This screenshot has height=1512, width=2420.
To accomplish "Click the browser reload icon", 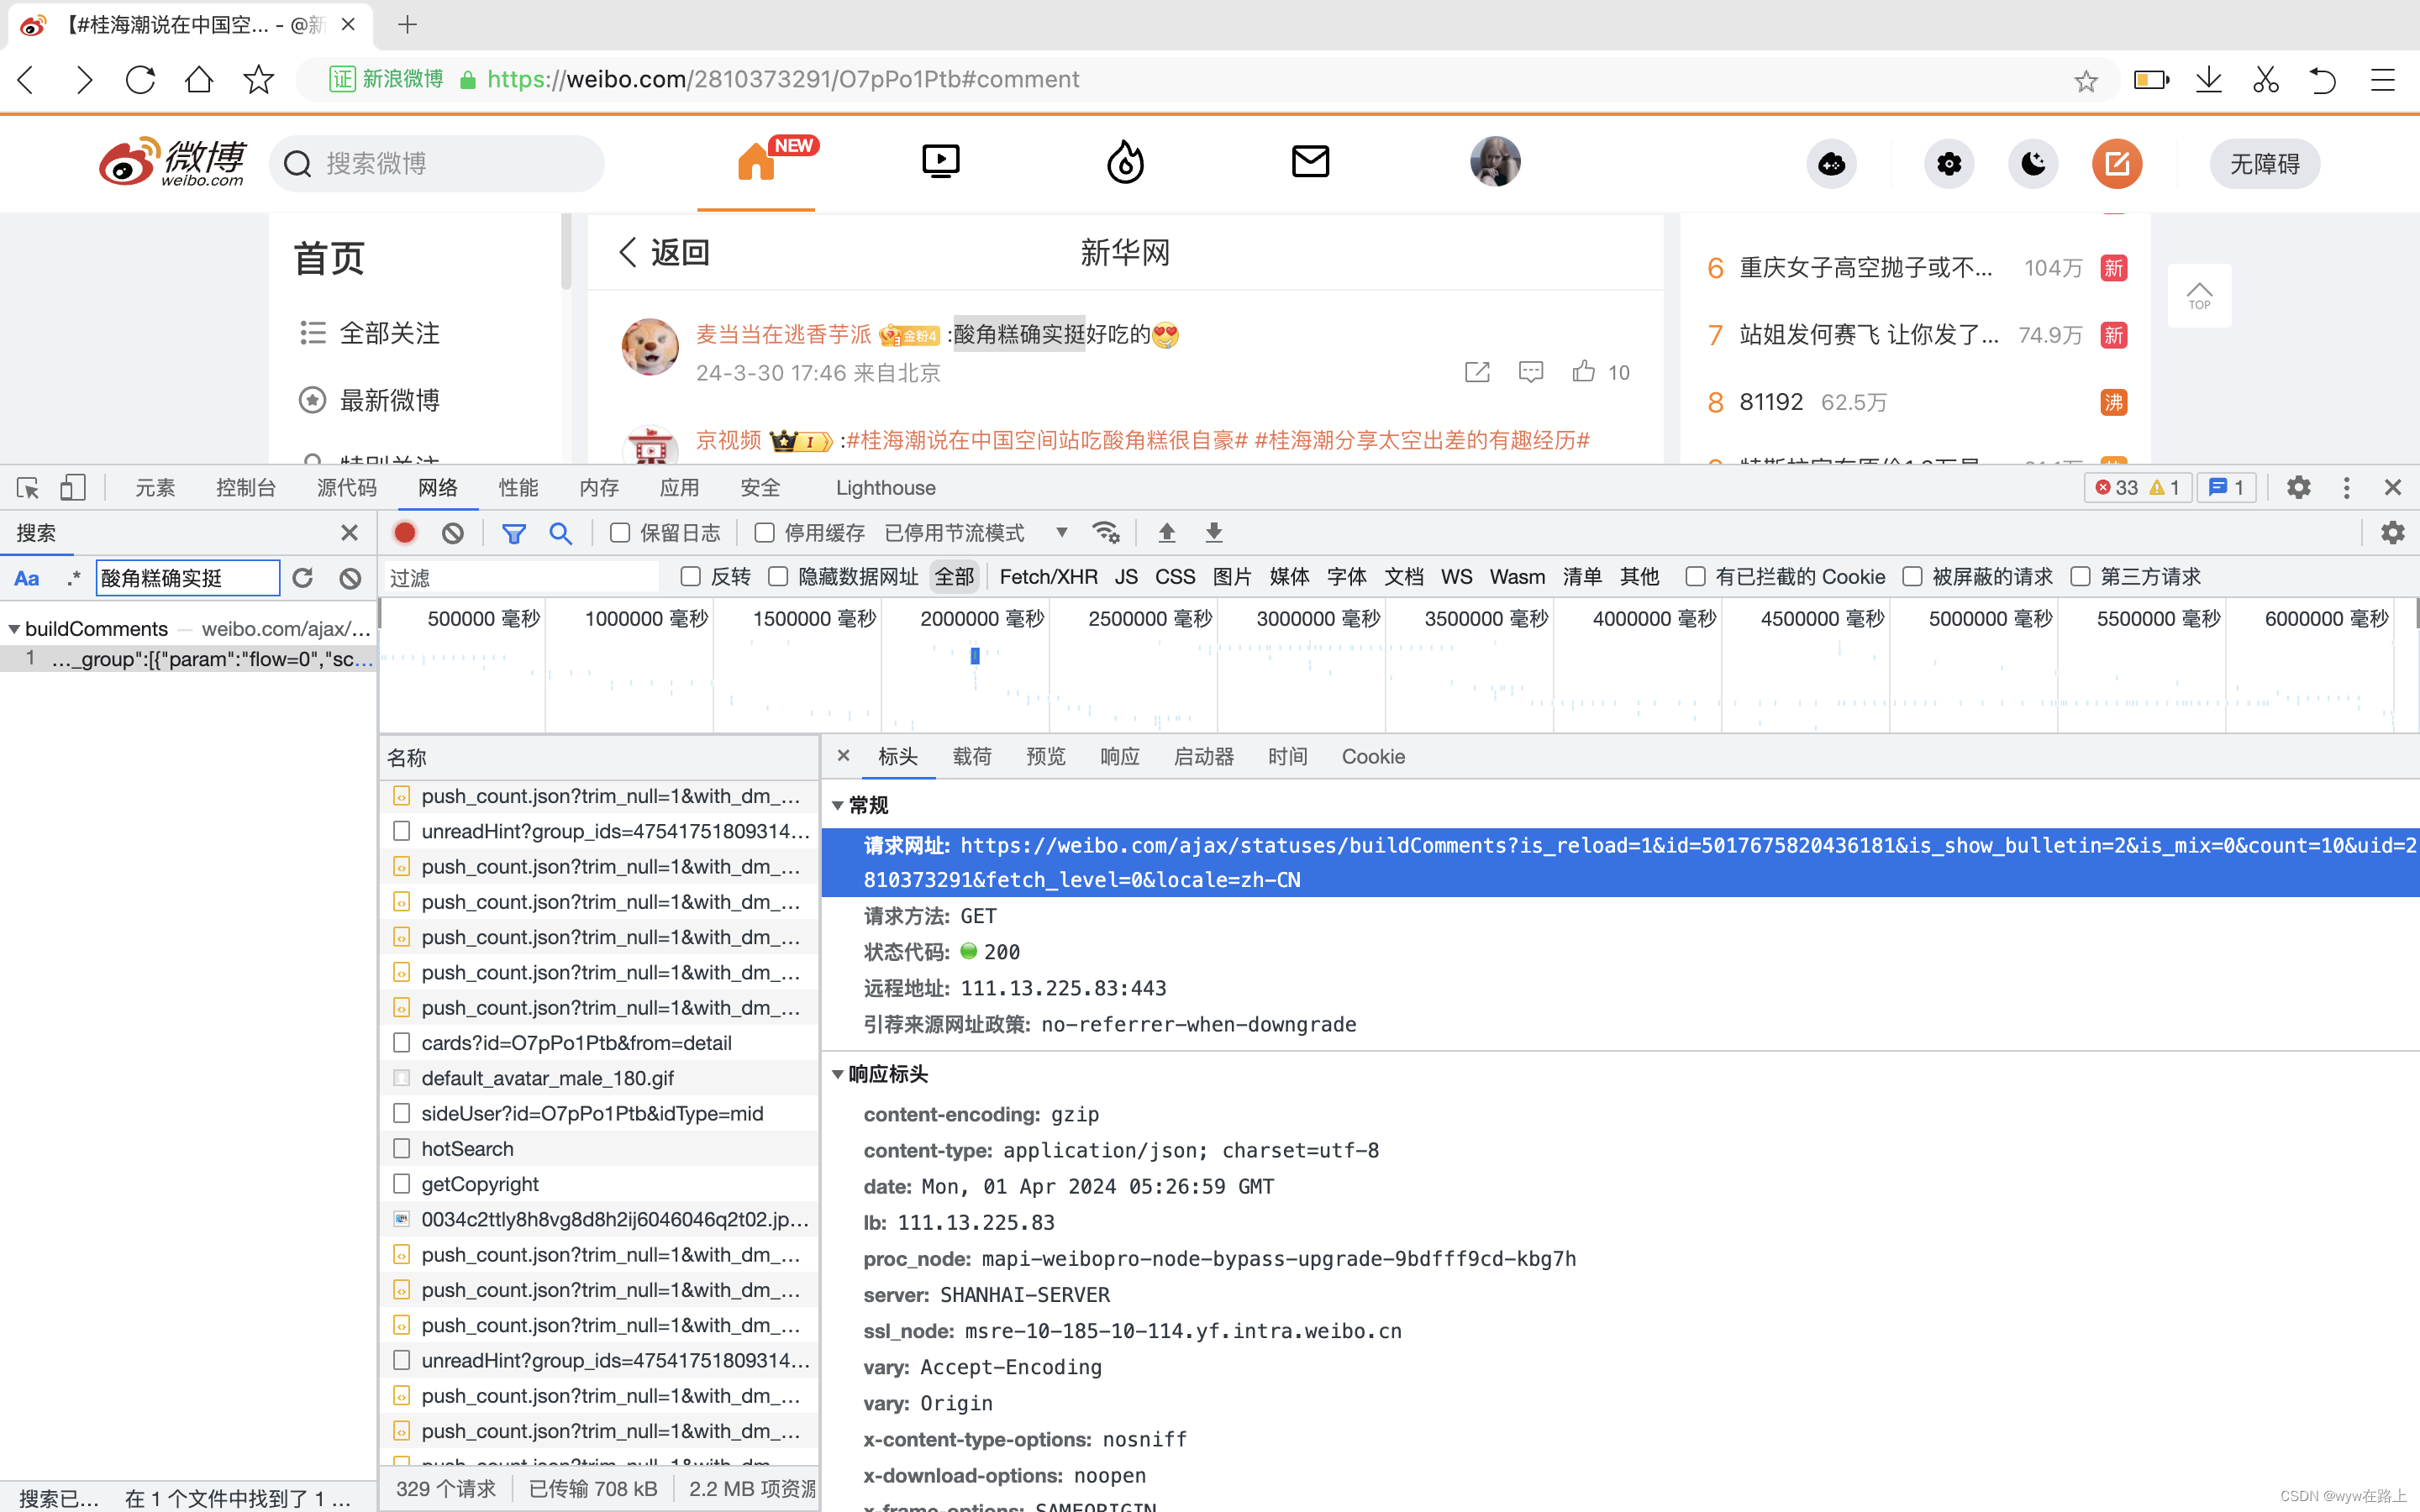I will tap(140, 80).
